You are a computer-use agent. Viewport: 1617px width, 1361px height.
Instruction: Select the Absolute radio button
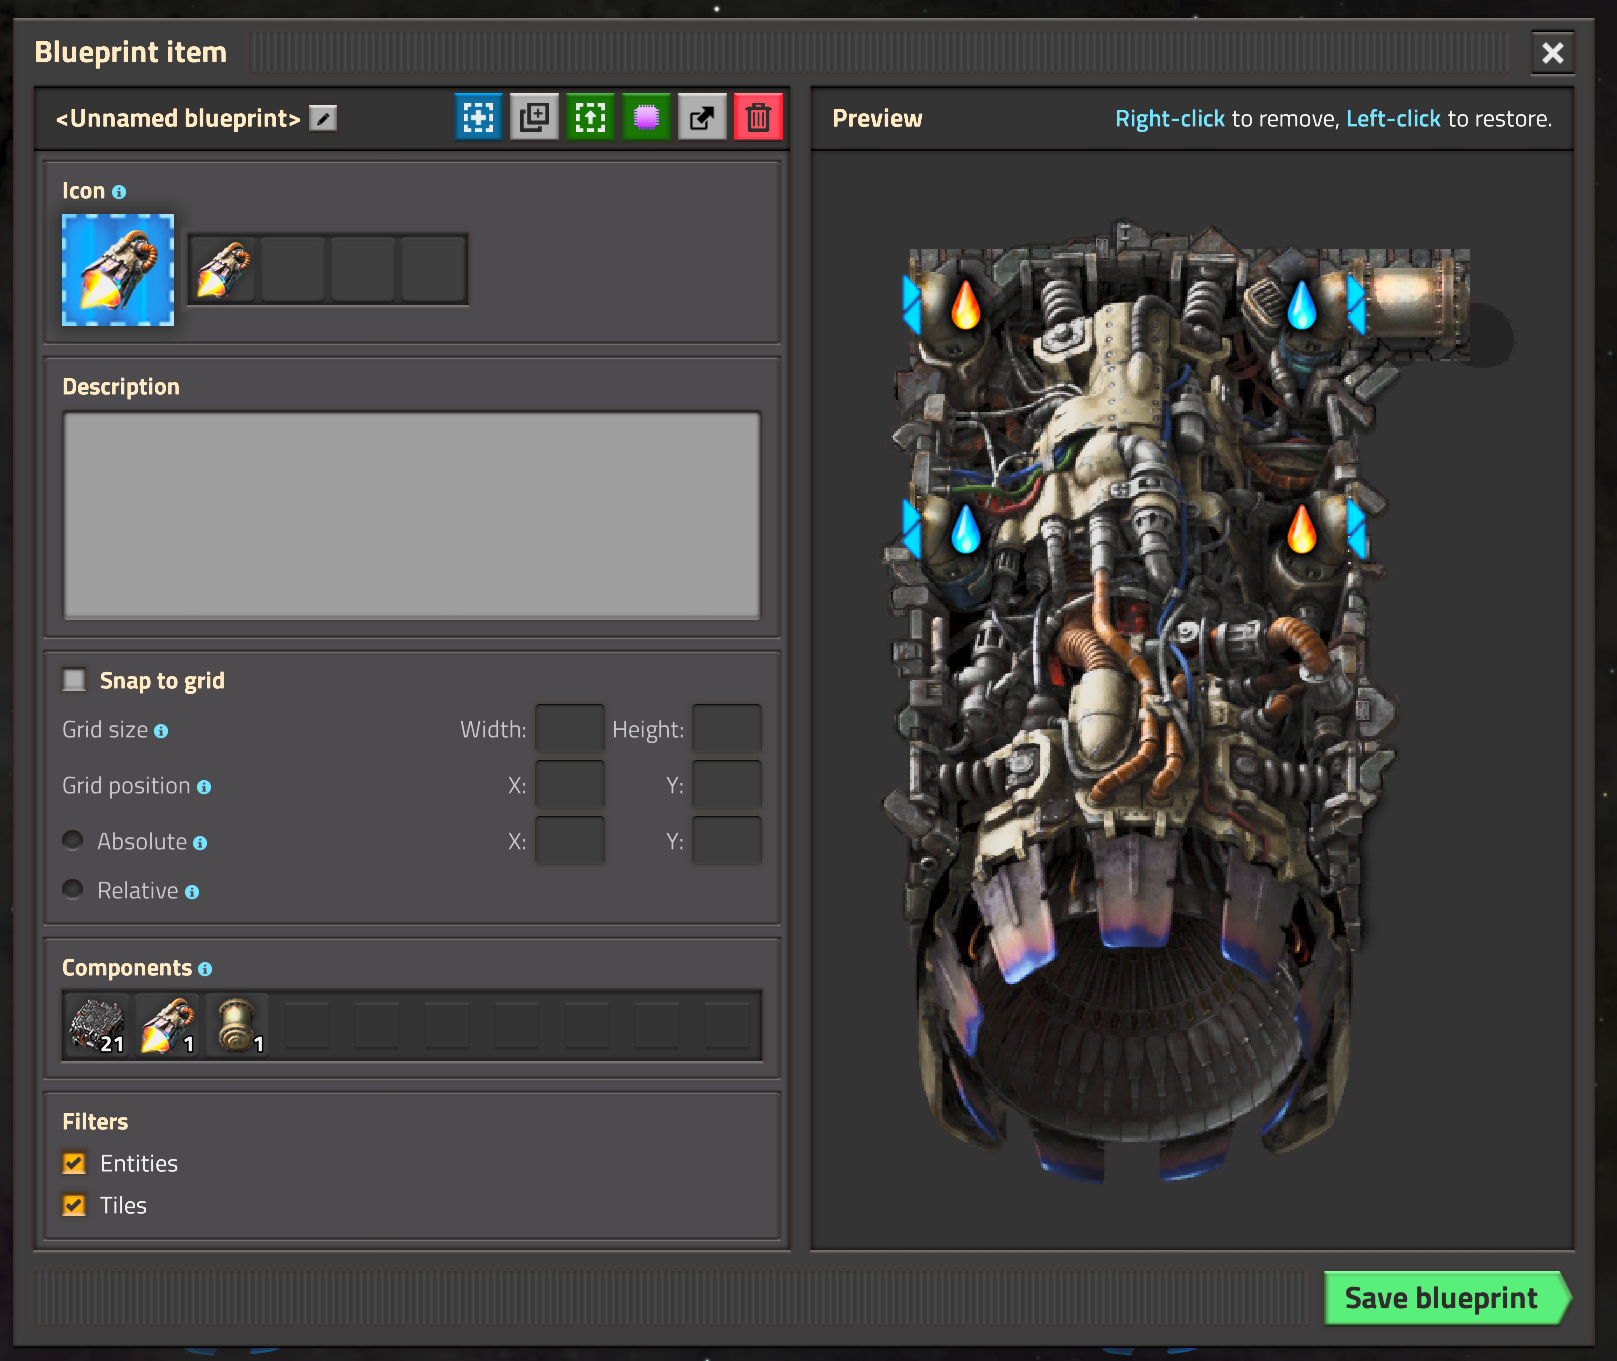pyautogui.click(x=73, y=840)
